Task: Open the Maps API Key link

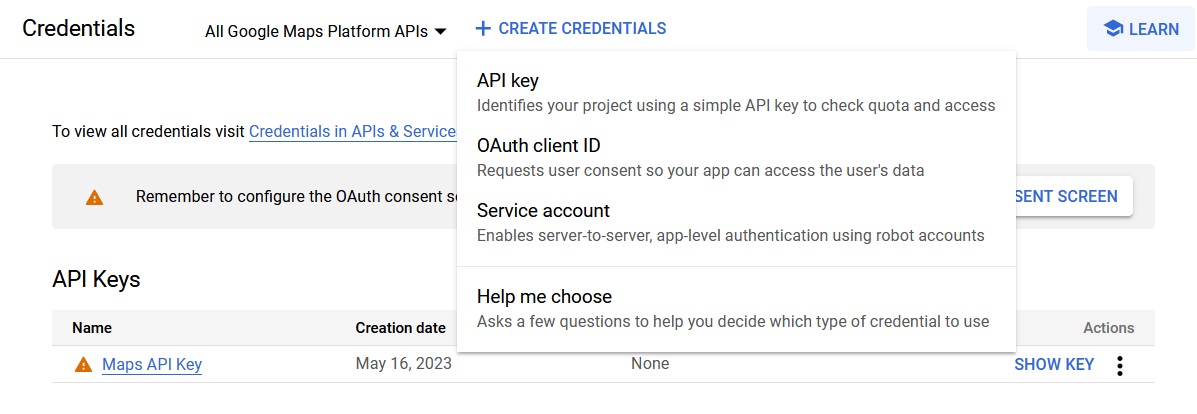Action: tap(152, 365)
